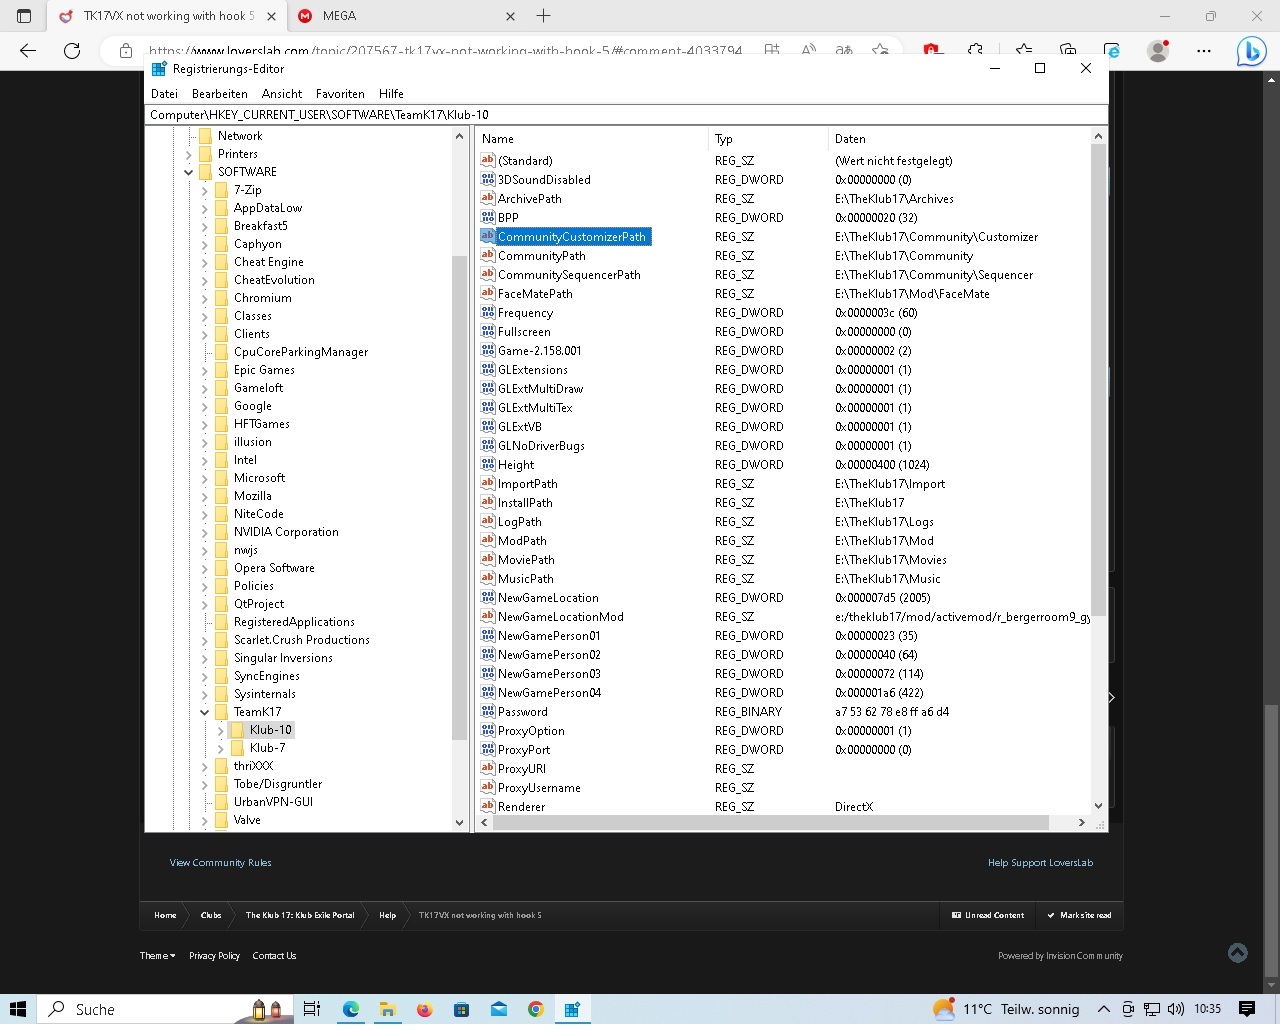The image size is (1283, 1030).
Task: Click Mark site read
Action: point(1079,915)
